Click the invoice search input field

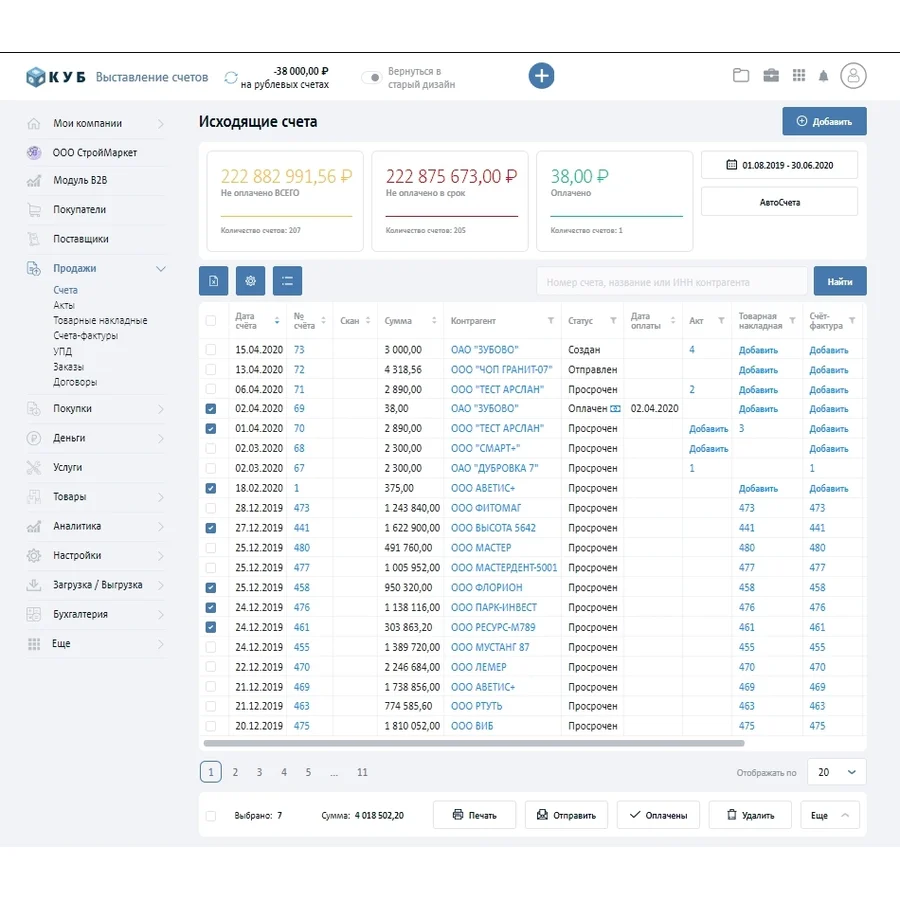671,282
